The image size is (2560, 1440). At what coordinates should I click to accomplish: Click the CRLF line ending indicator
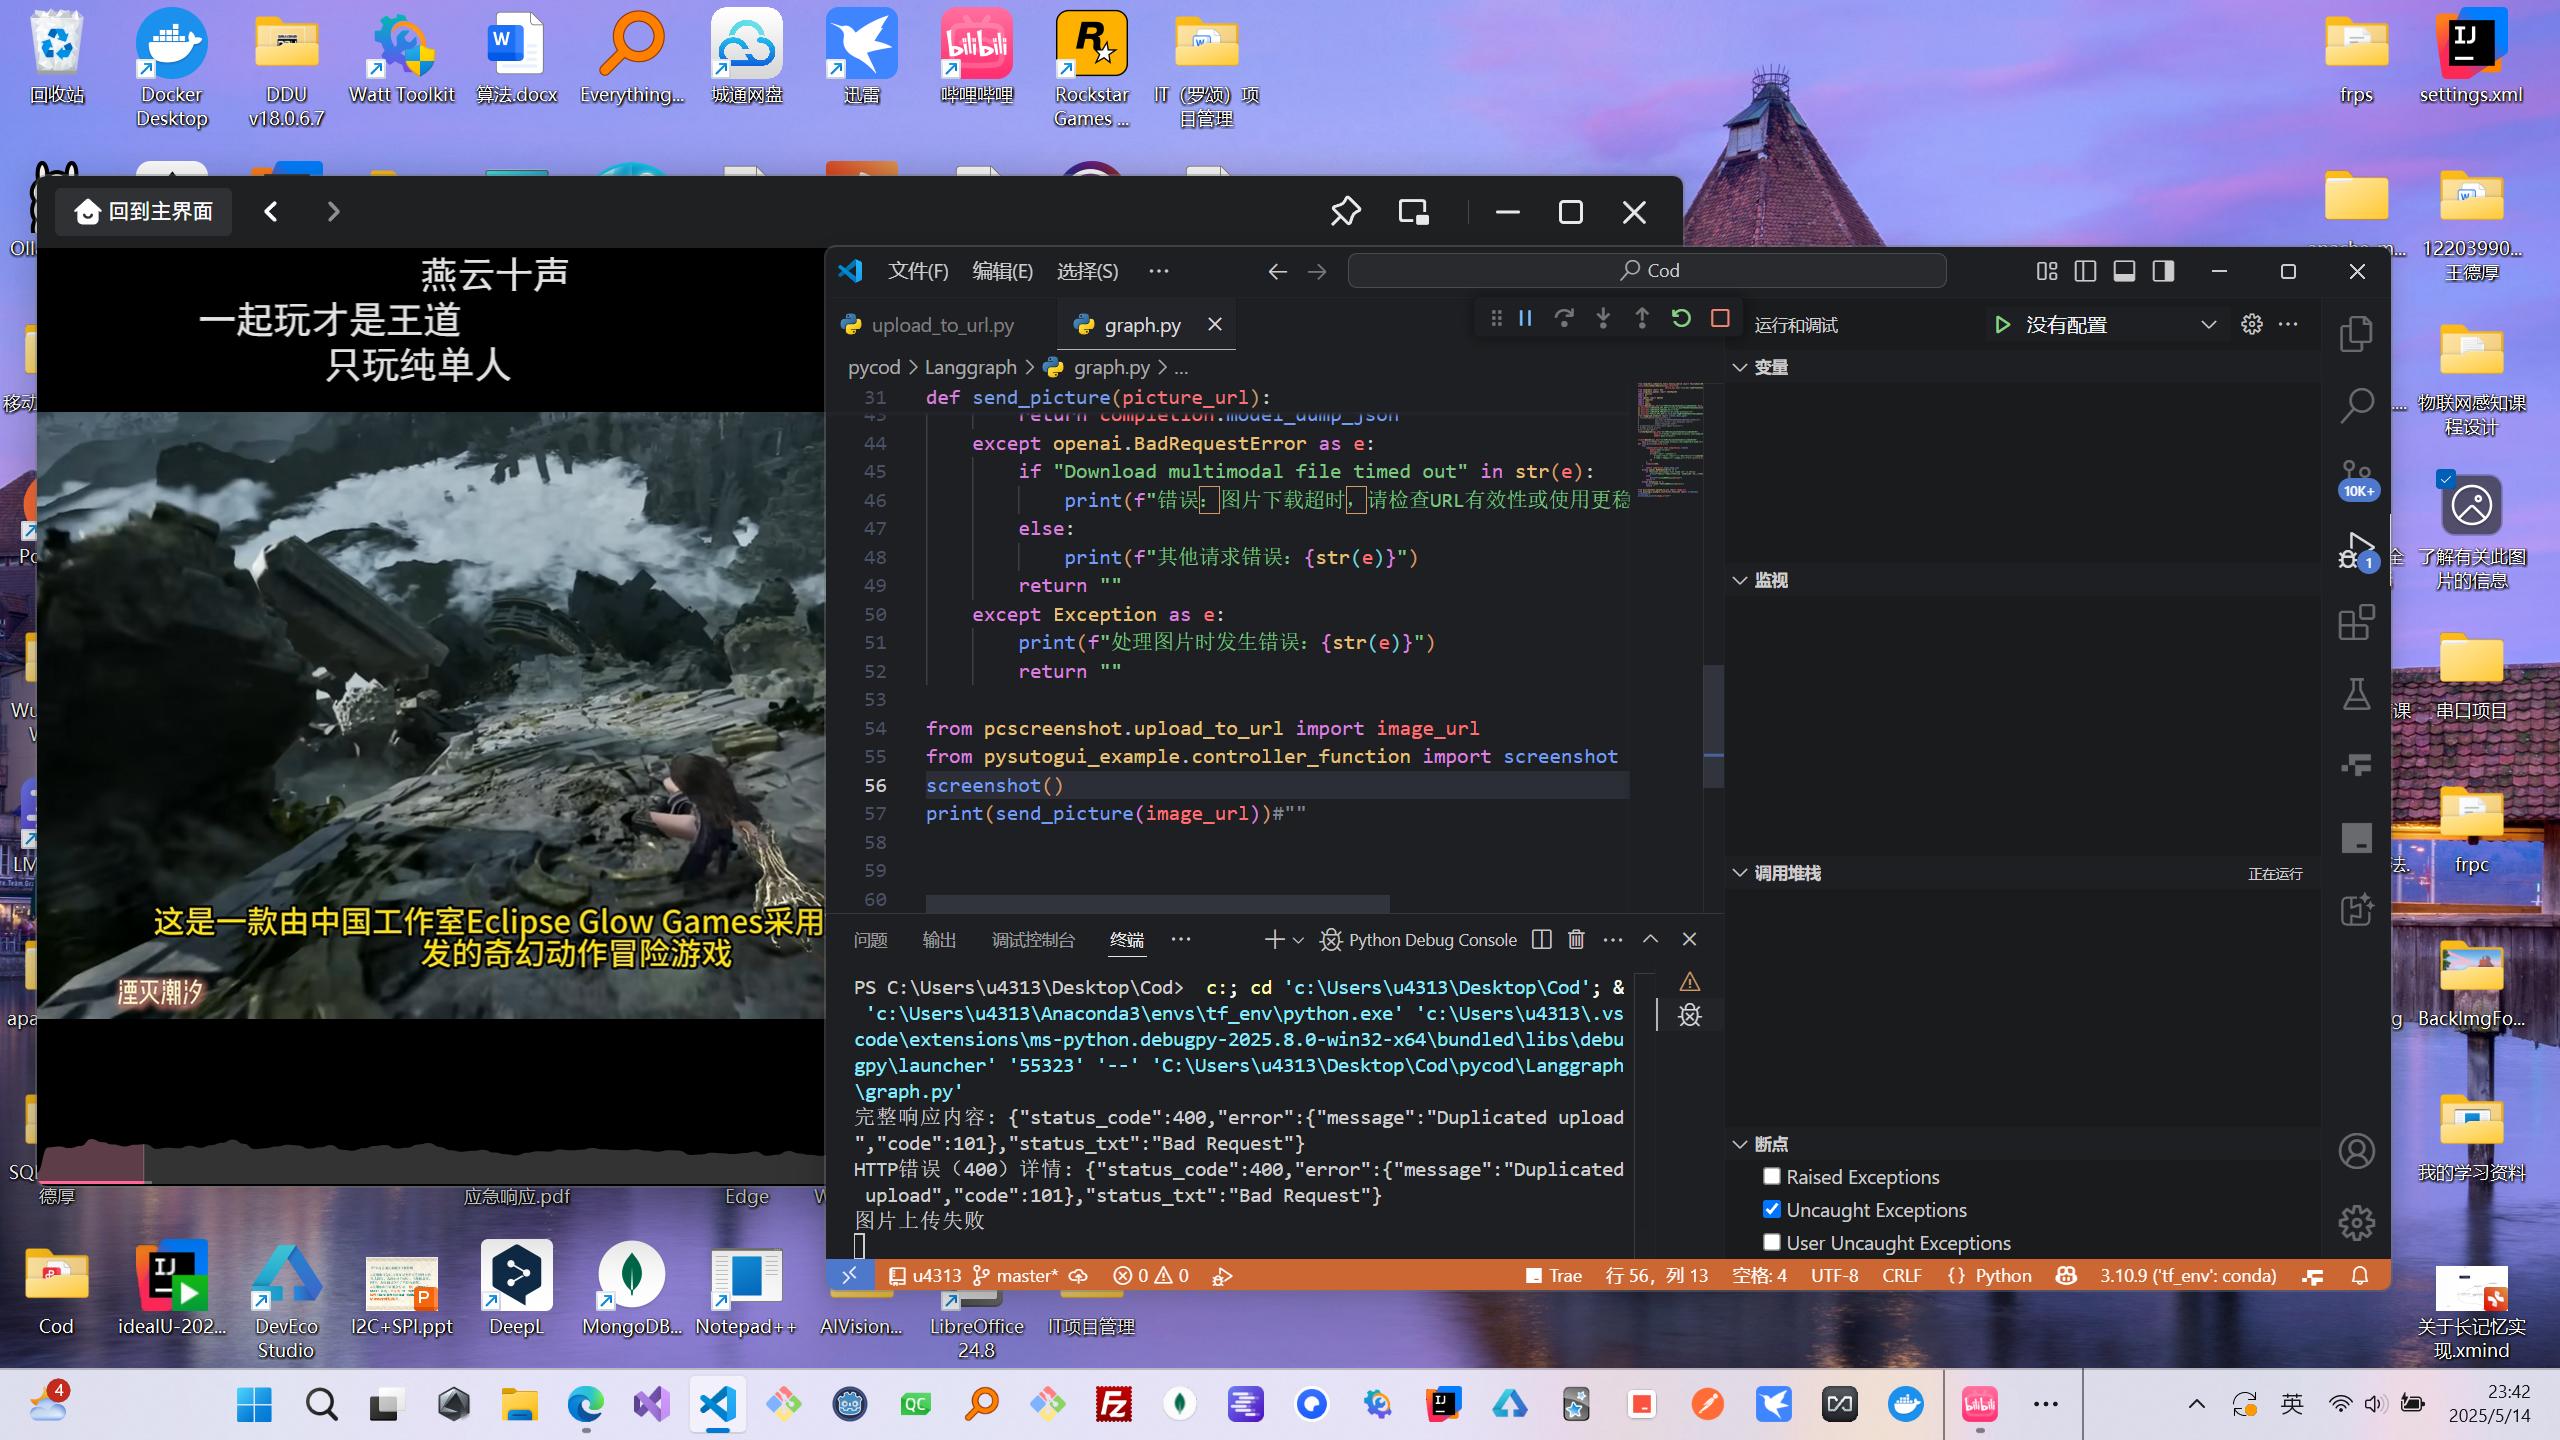(1901, 1275)
